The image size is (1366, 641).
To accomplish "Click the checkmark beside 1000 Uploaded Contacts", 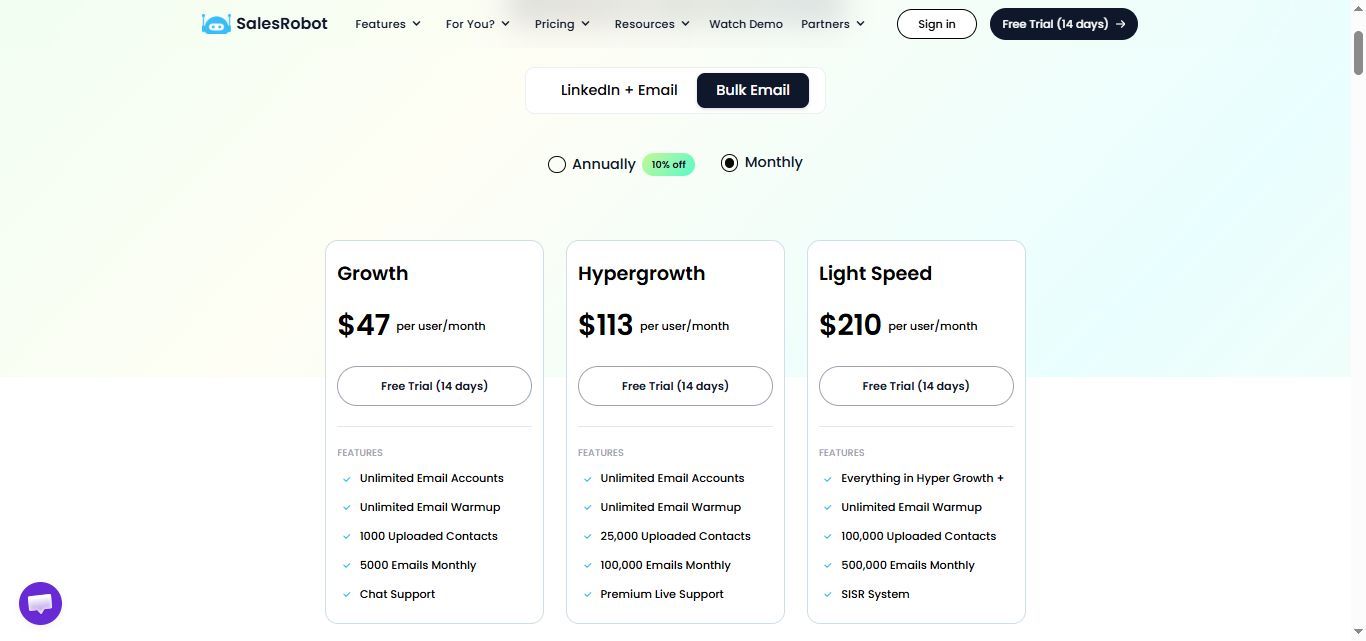I will (347, 537).
